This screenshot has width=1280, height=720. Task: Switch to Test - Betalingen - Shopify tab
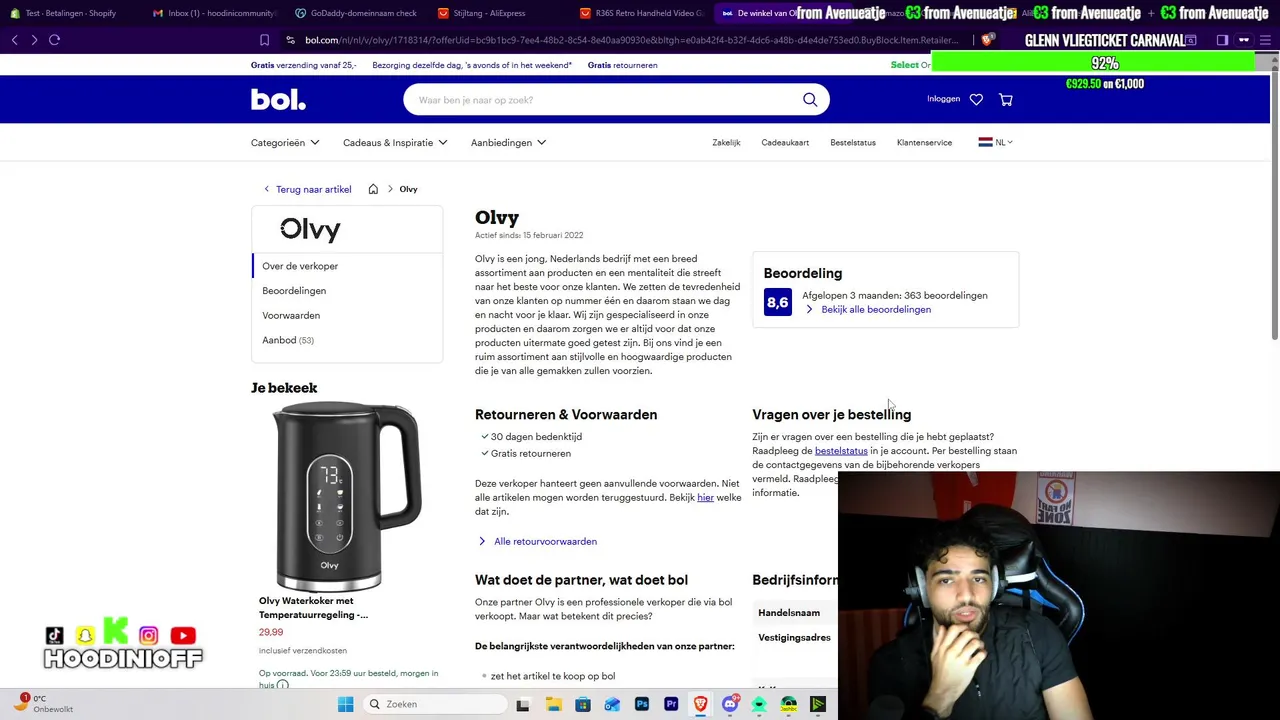tap(72, 13)
